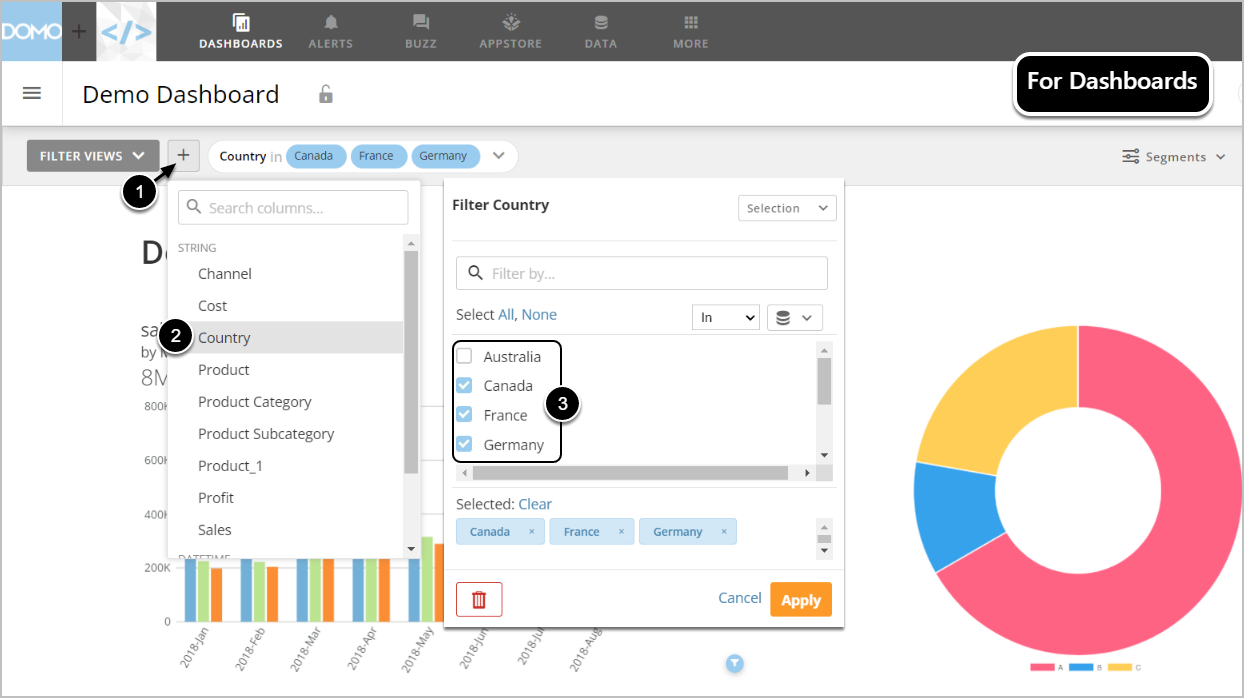Open the Selection type dropdown
The height and width of the screenshot is (698, 1244).
tap(787, 208)
